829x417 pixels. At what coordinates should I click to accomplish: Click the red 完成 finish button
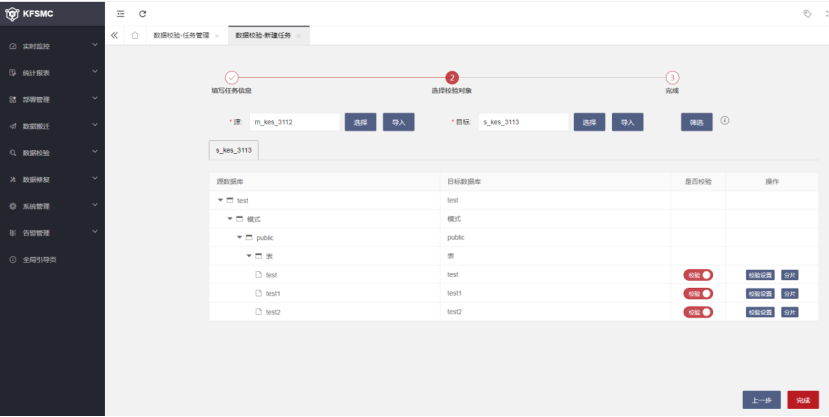(x=803, y=400)
